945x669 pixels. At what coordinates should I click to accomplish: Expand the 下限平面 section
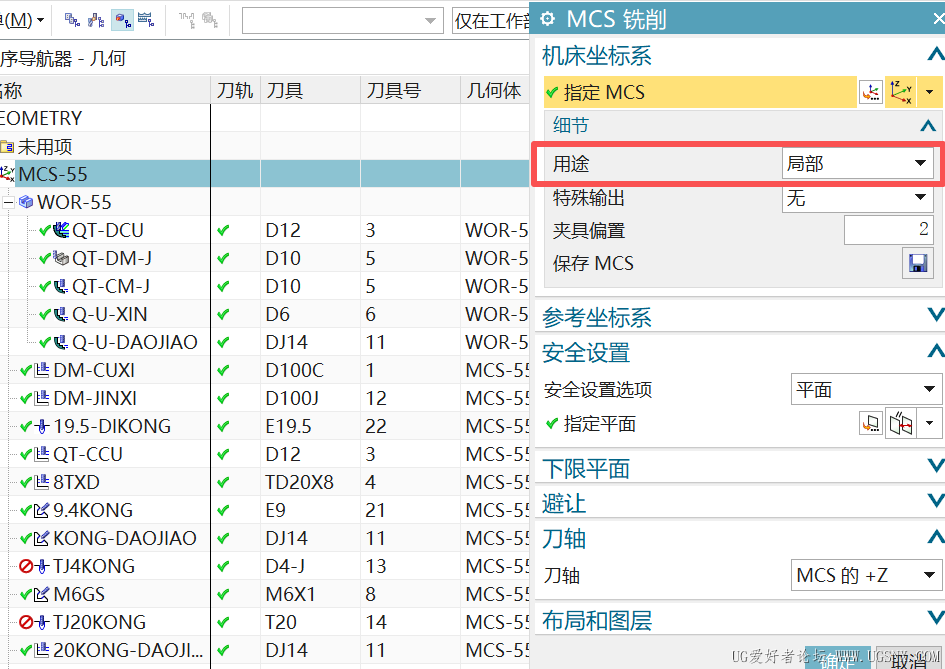[x=935, y=465]
